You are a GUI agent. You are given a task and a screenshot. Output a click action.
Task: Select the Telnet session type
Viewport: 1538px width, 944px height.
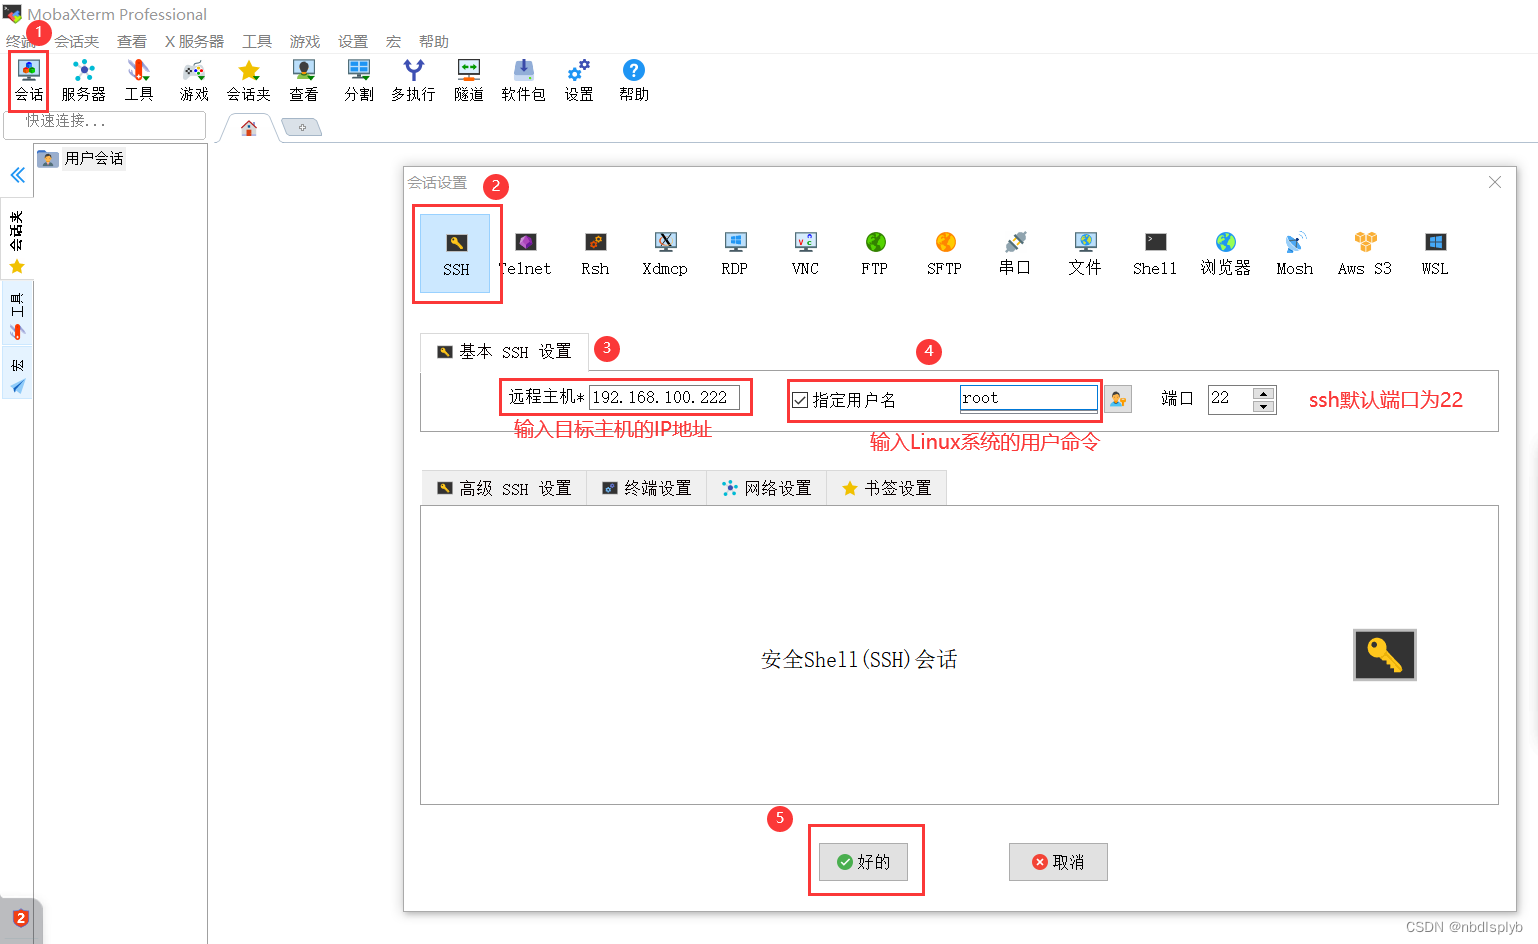coord(525,254)
